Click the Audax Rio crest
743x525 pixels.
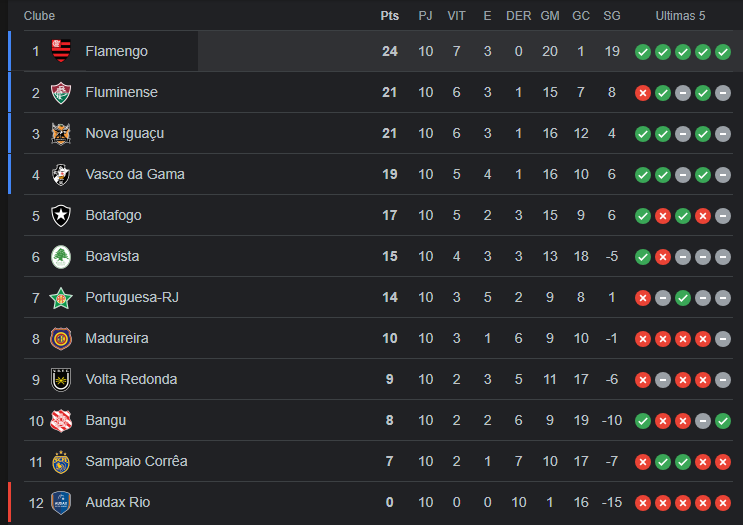click(61, 503)
